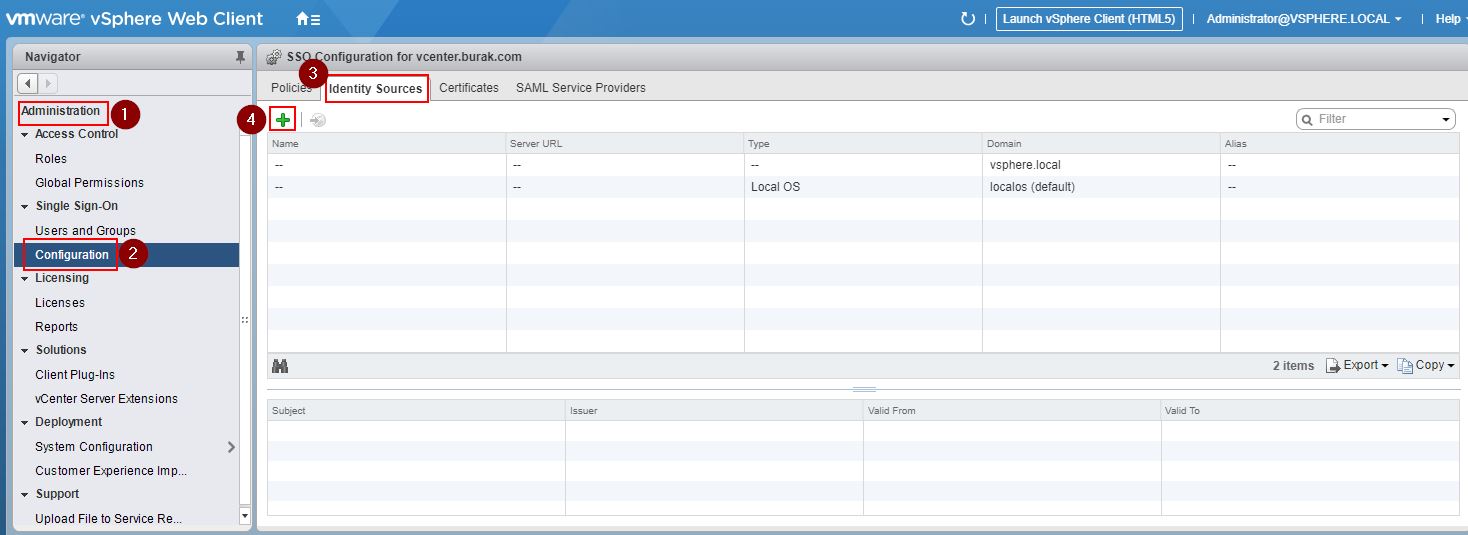Sort by the Valid To column header
The image size is (1468, 535).
point(1309,411)
